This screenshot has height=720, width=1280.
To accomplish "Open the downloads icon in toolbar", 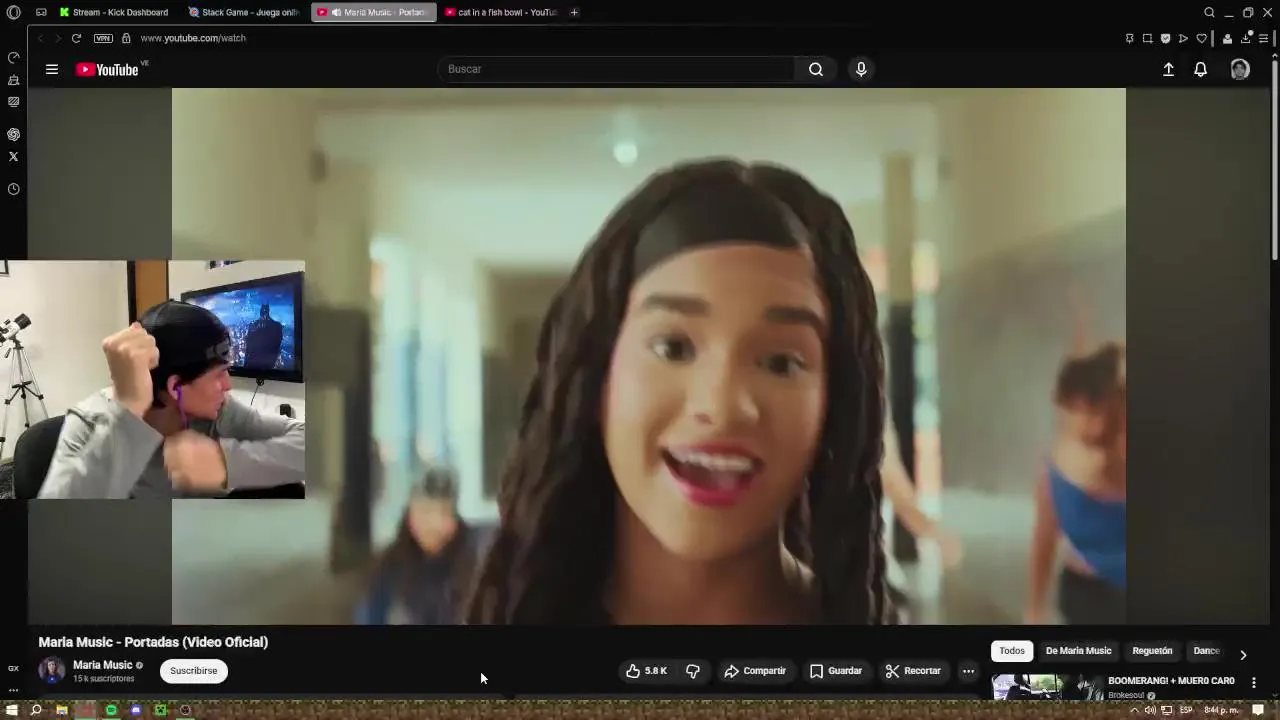I will pos(1246,38).
